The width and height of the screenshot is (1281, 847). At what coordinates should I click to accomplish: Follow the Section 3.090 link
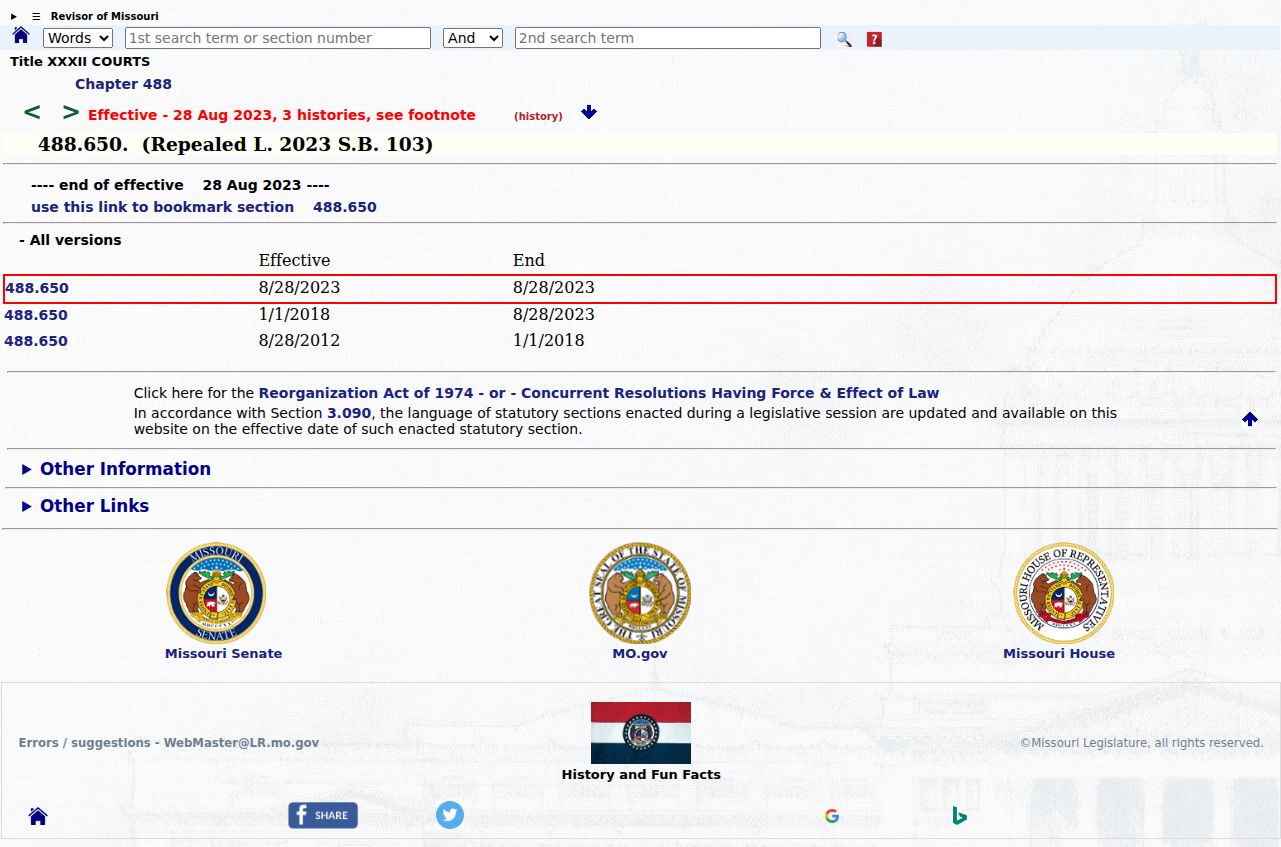click(x=349, y=413)
